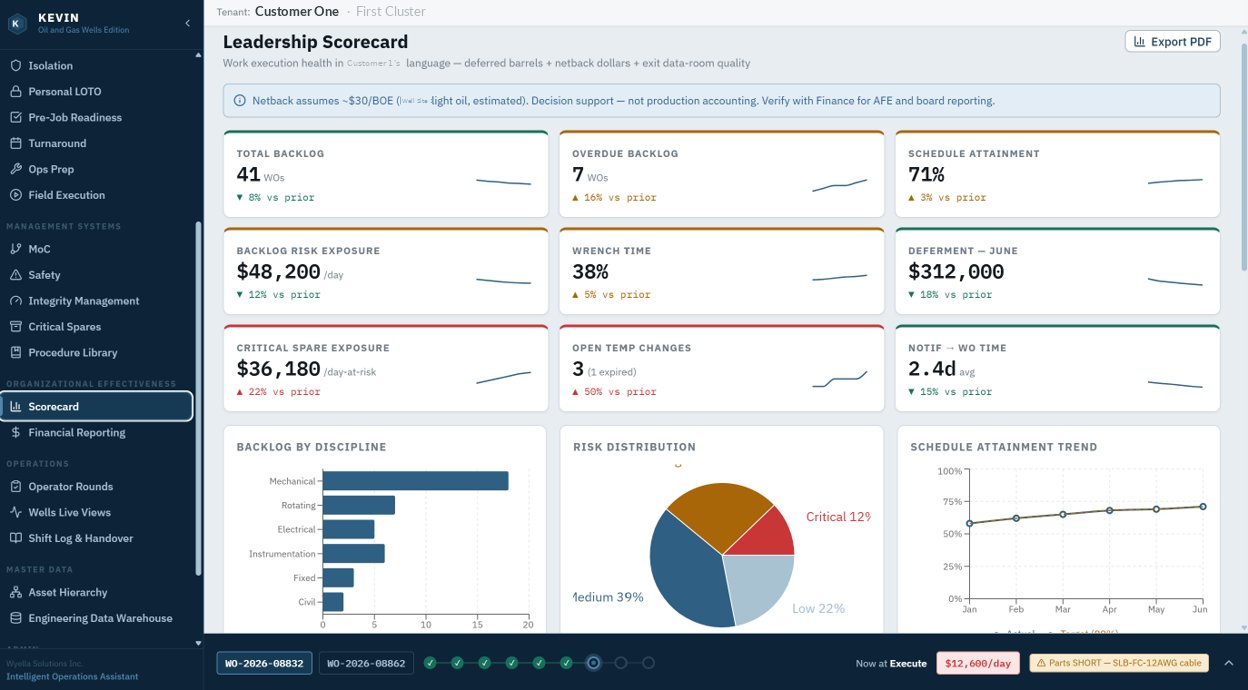
Task: Switch to work order WO-2026-08862 tab
Action: [365, 663]
